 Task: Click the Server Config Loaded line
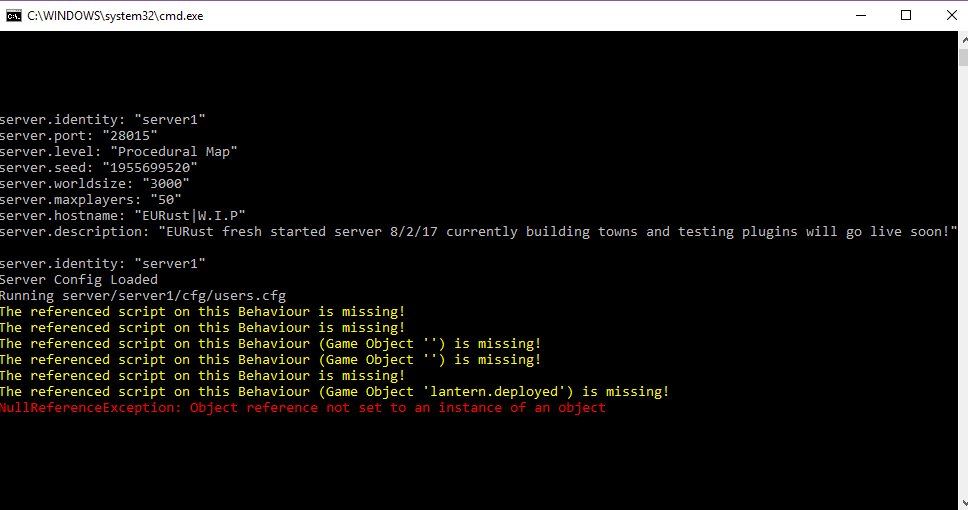79,279
